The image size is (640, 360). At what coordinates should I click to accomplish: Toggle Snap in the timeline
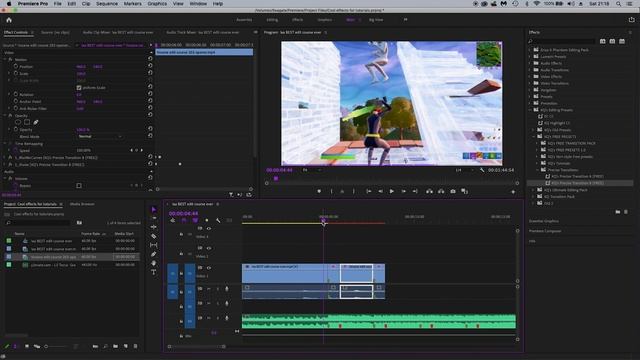click(x=184, y=220)
